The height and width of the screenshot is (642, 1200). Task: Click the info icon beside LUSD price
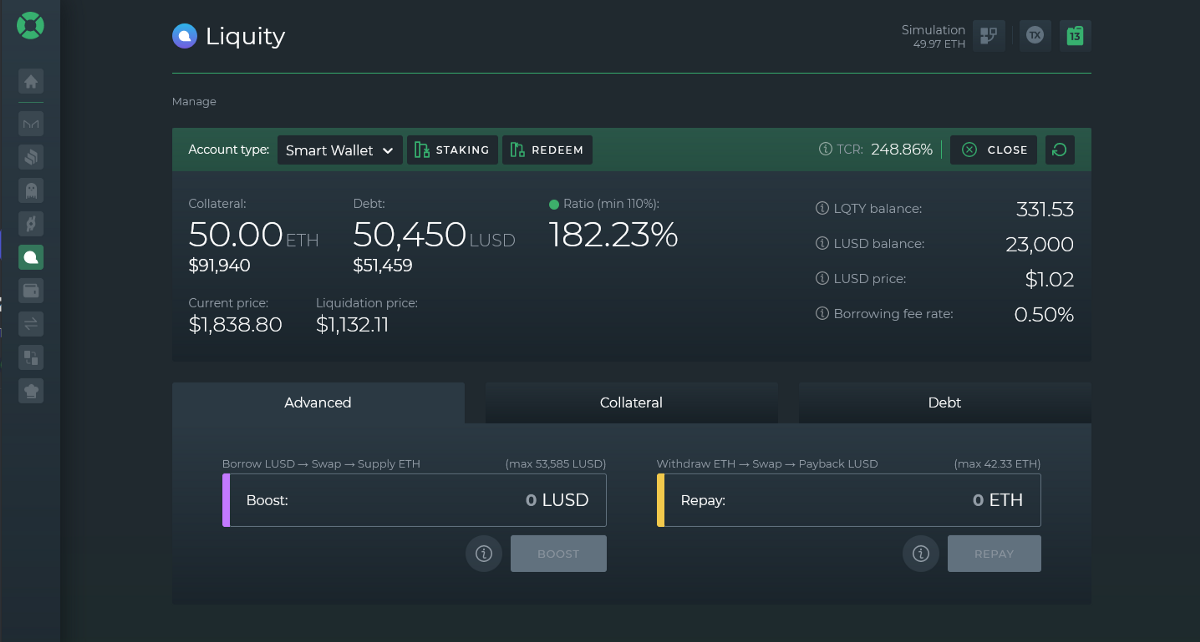(823, 279)
